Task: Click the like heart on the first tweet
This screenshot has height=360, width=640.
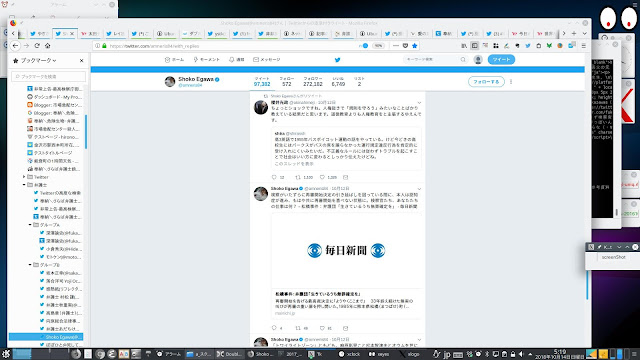Action: (x=322, y=177)
